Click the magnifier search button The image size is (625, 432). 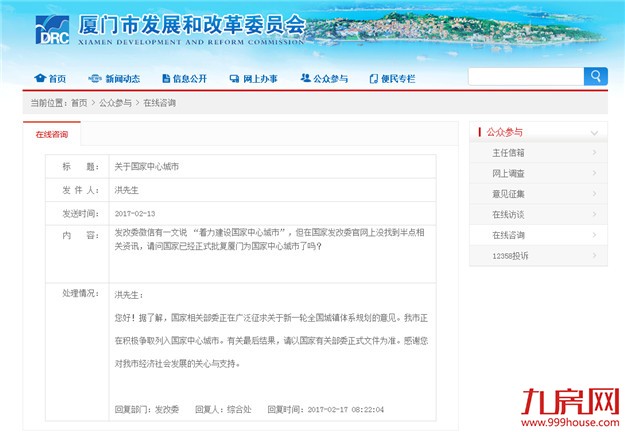pyautogui.click(x=596, y=76)
